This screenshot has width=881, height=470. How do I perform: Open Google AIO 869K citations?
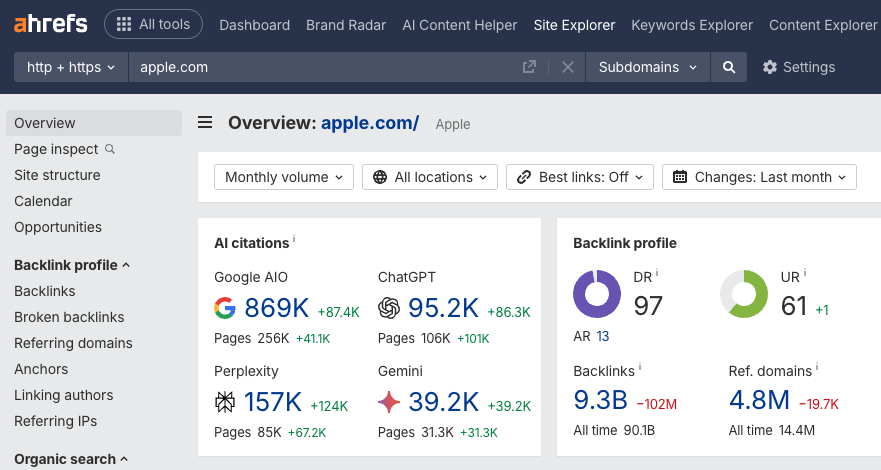[276, 308]
